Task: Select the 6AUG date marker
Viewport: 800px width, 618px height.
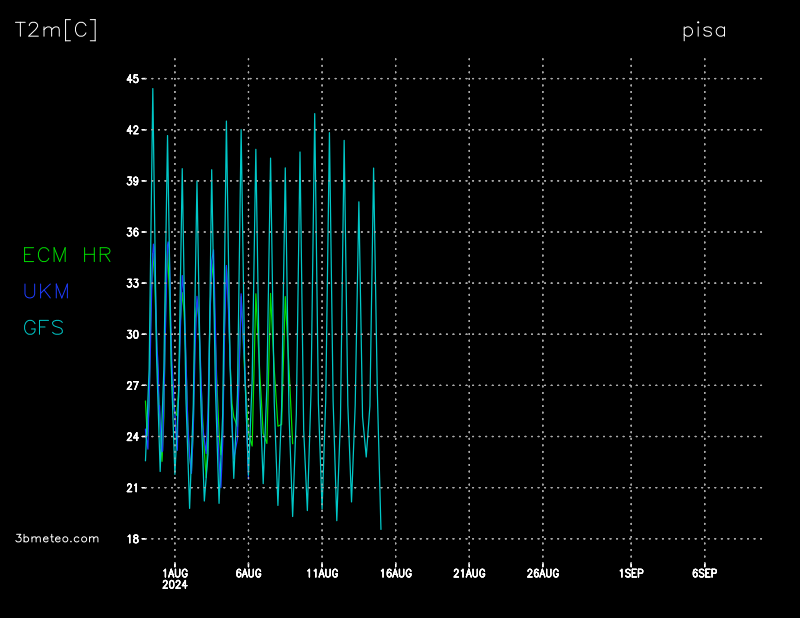Action: point(248,573)
